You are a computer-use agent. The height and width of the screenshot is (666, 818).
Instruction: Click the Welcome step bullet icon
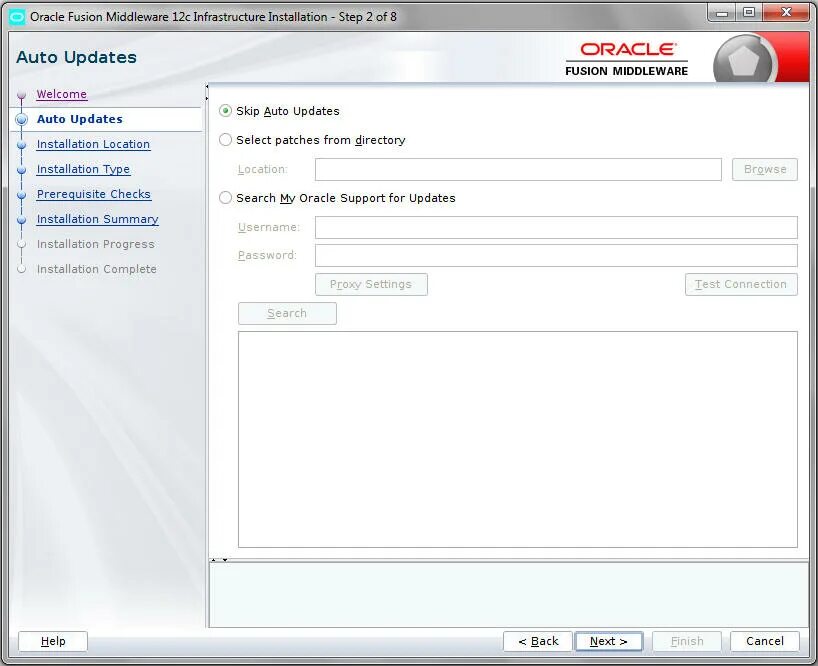[21, 95]
